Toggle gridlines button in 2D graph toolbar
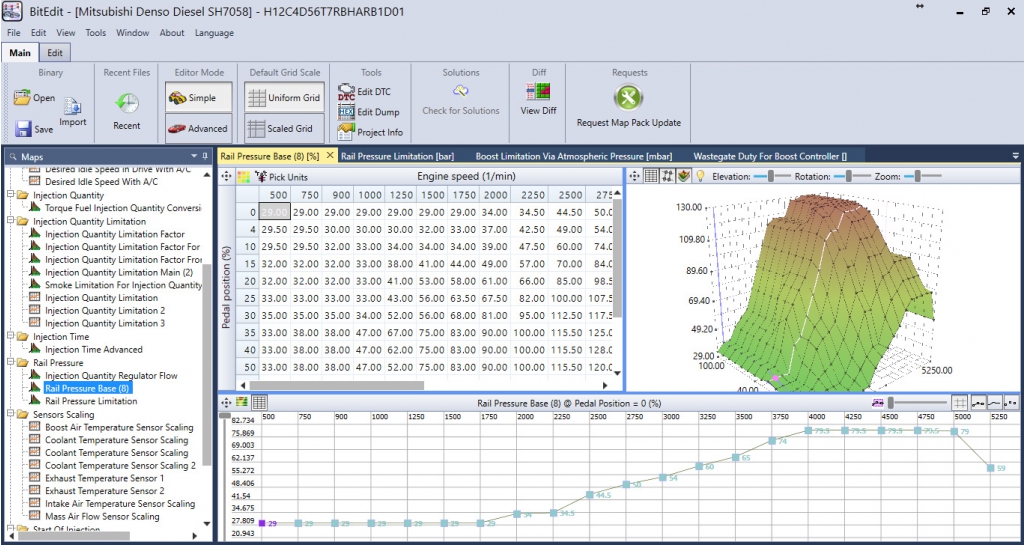This screenshot has width=1024, height=545. click(959, 403)
